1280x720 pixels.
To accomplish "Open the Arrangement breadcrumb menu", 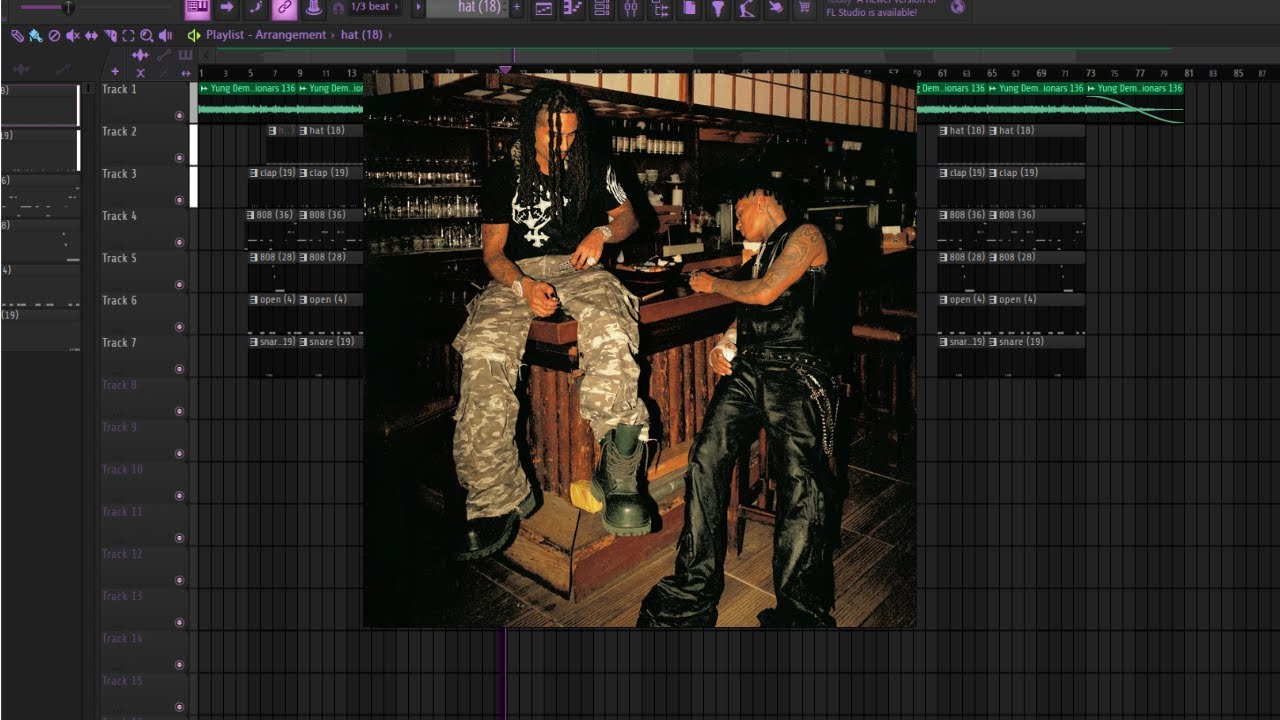I will [x=290, y=35].
